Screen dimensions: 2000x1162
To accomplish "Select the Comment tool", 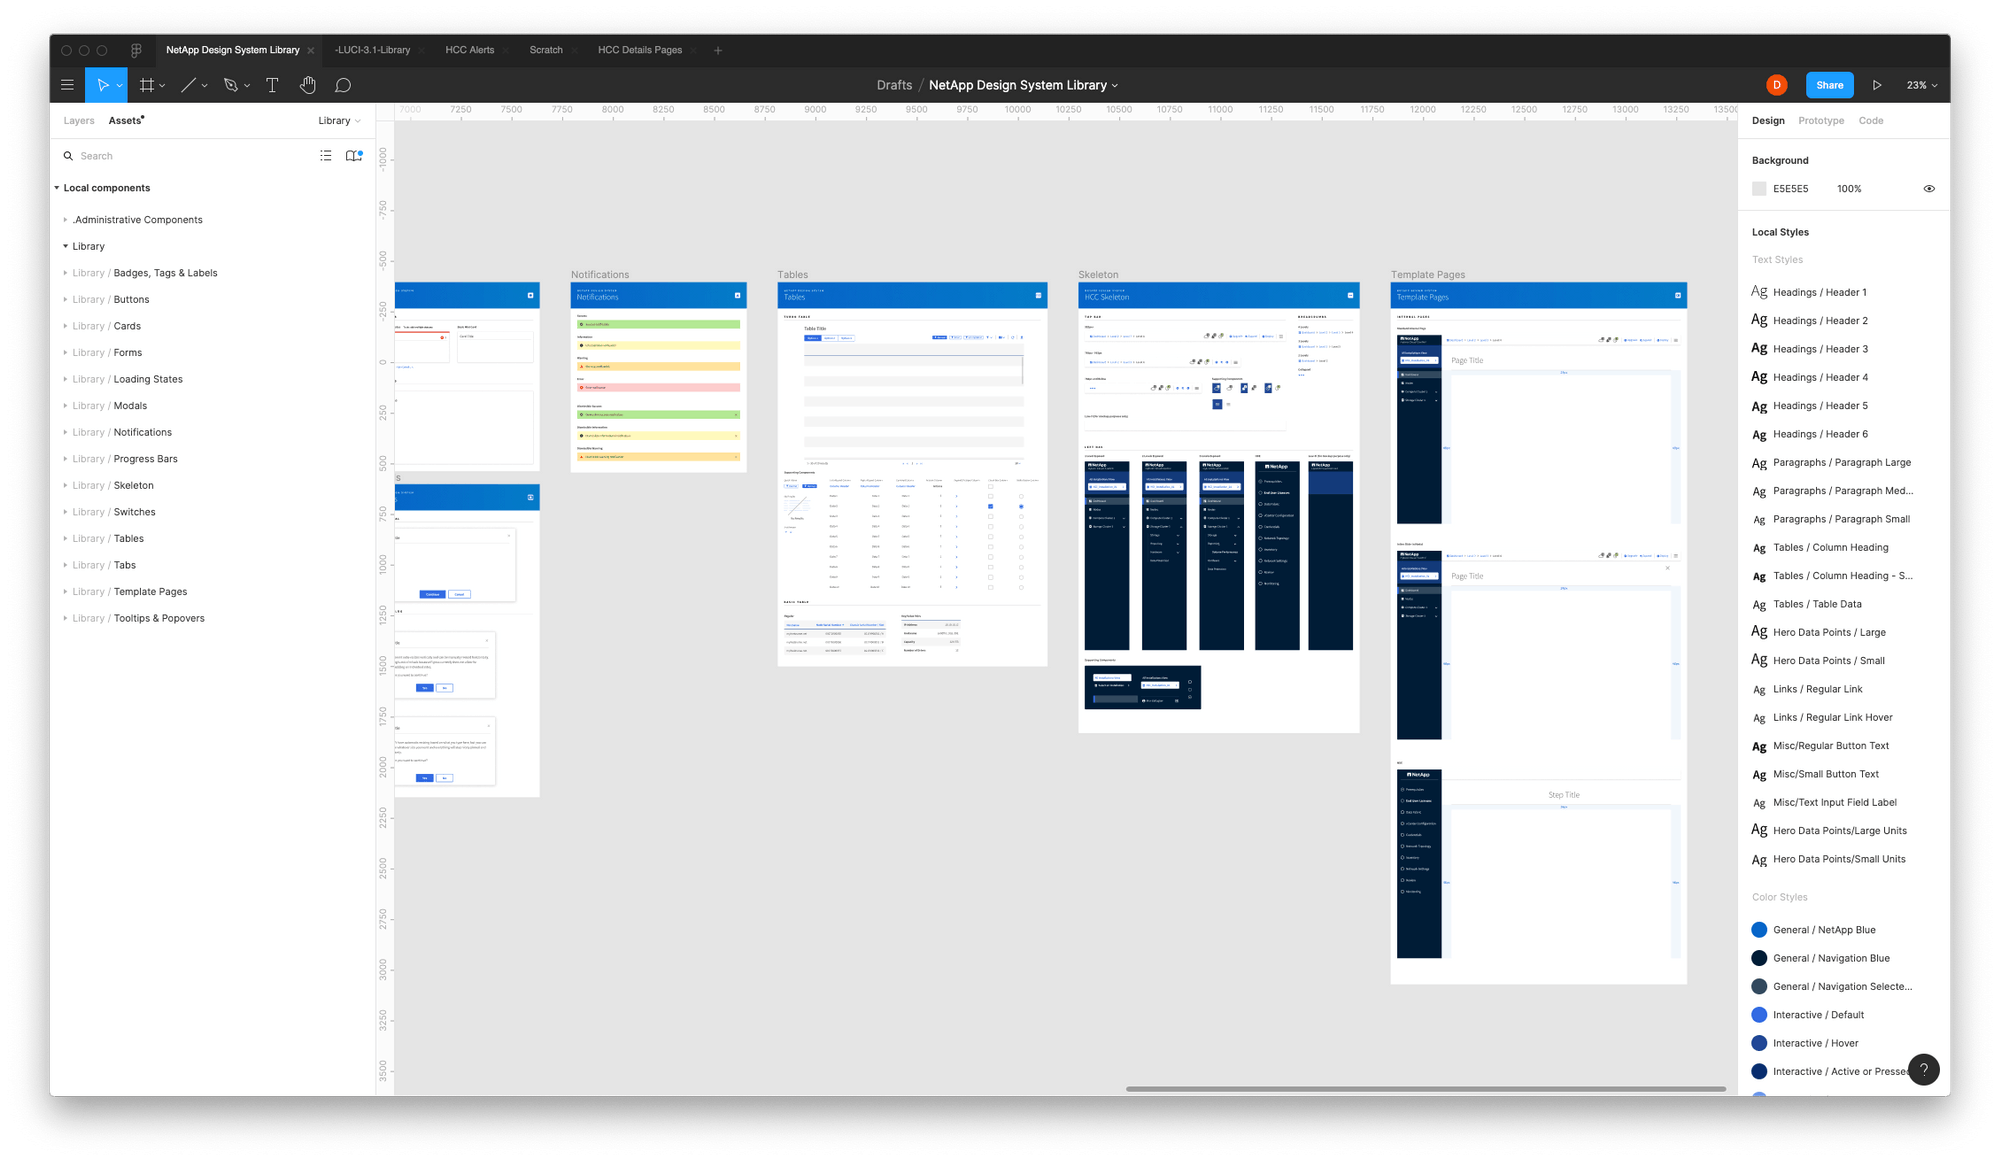I will [343, 85].
